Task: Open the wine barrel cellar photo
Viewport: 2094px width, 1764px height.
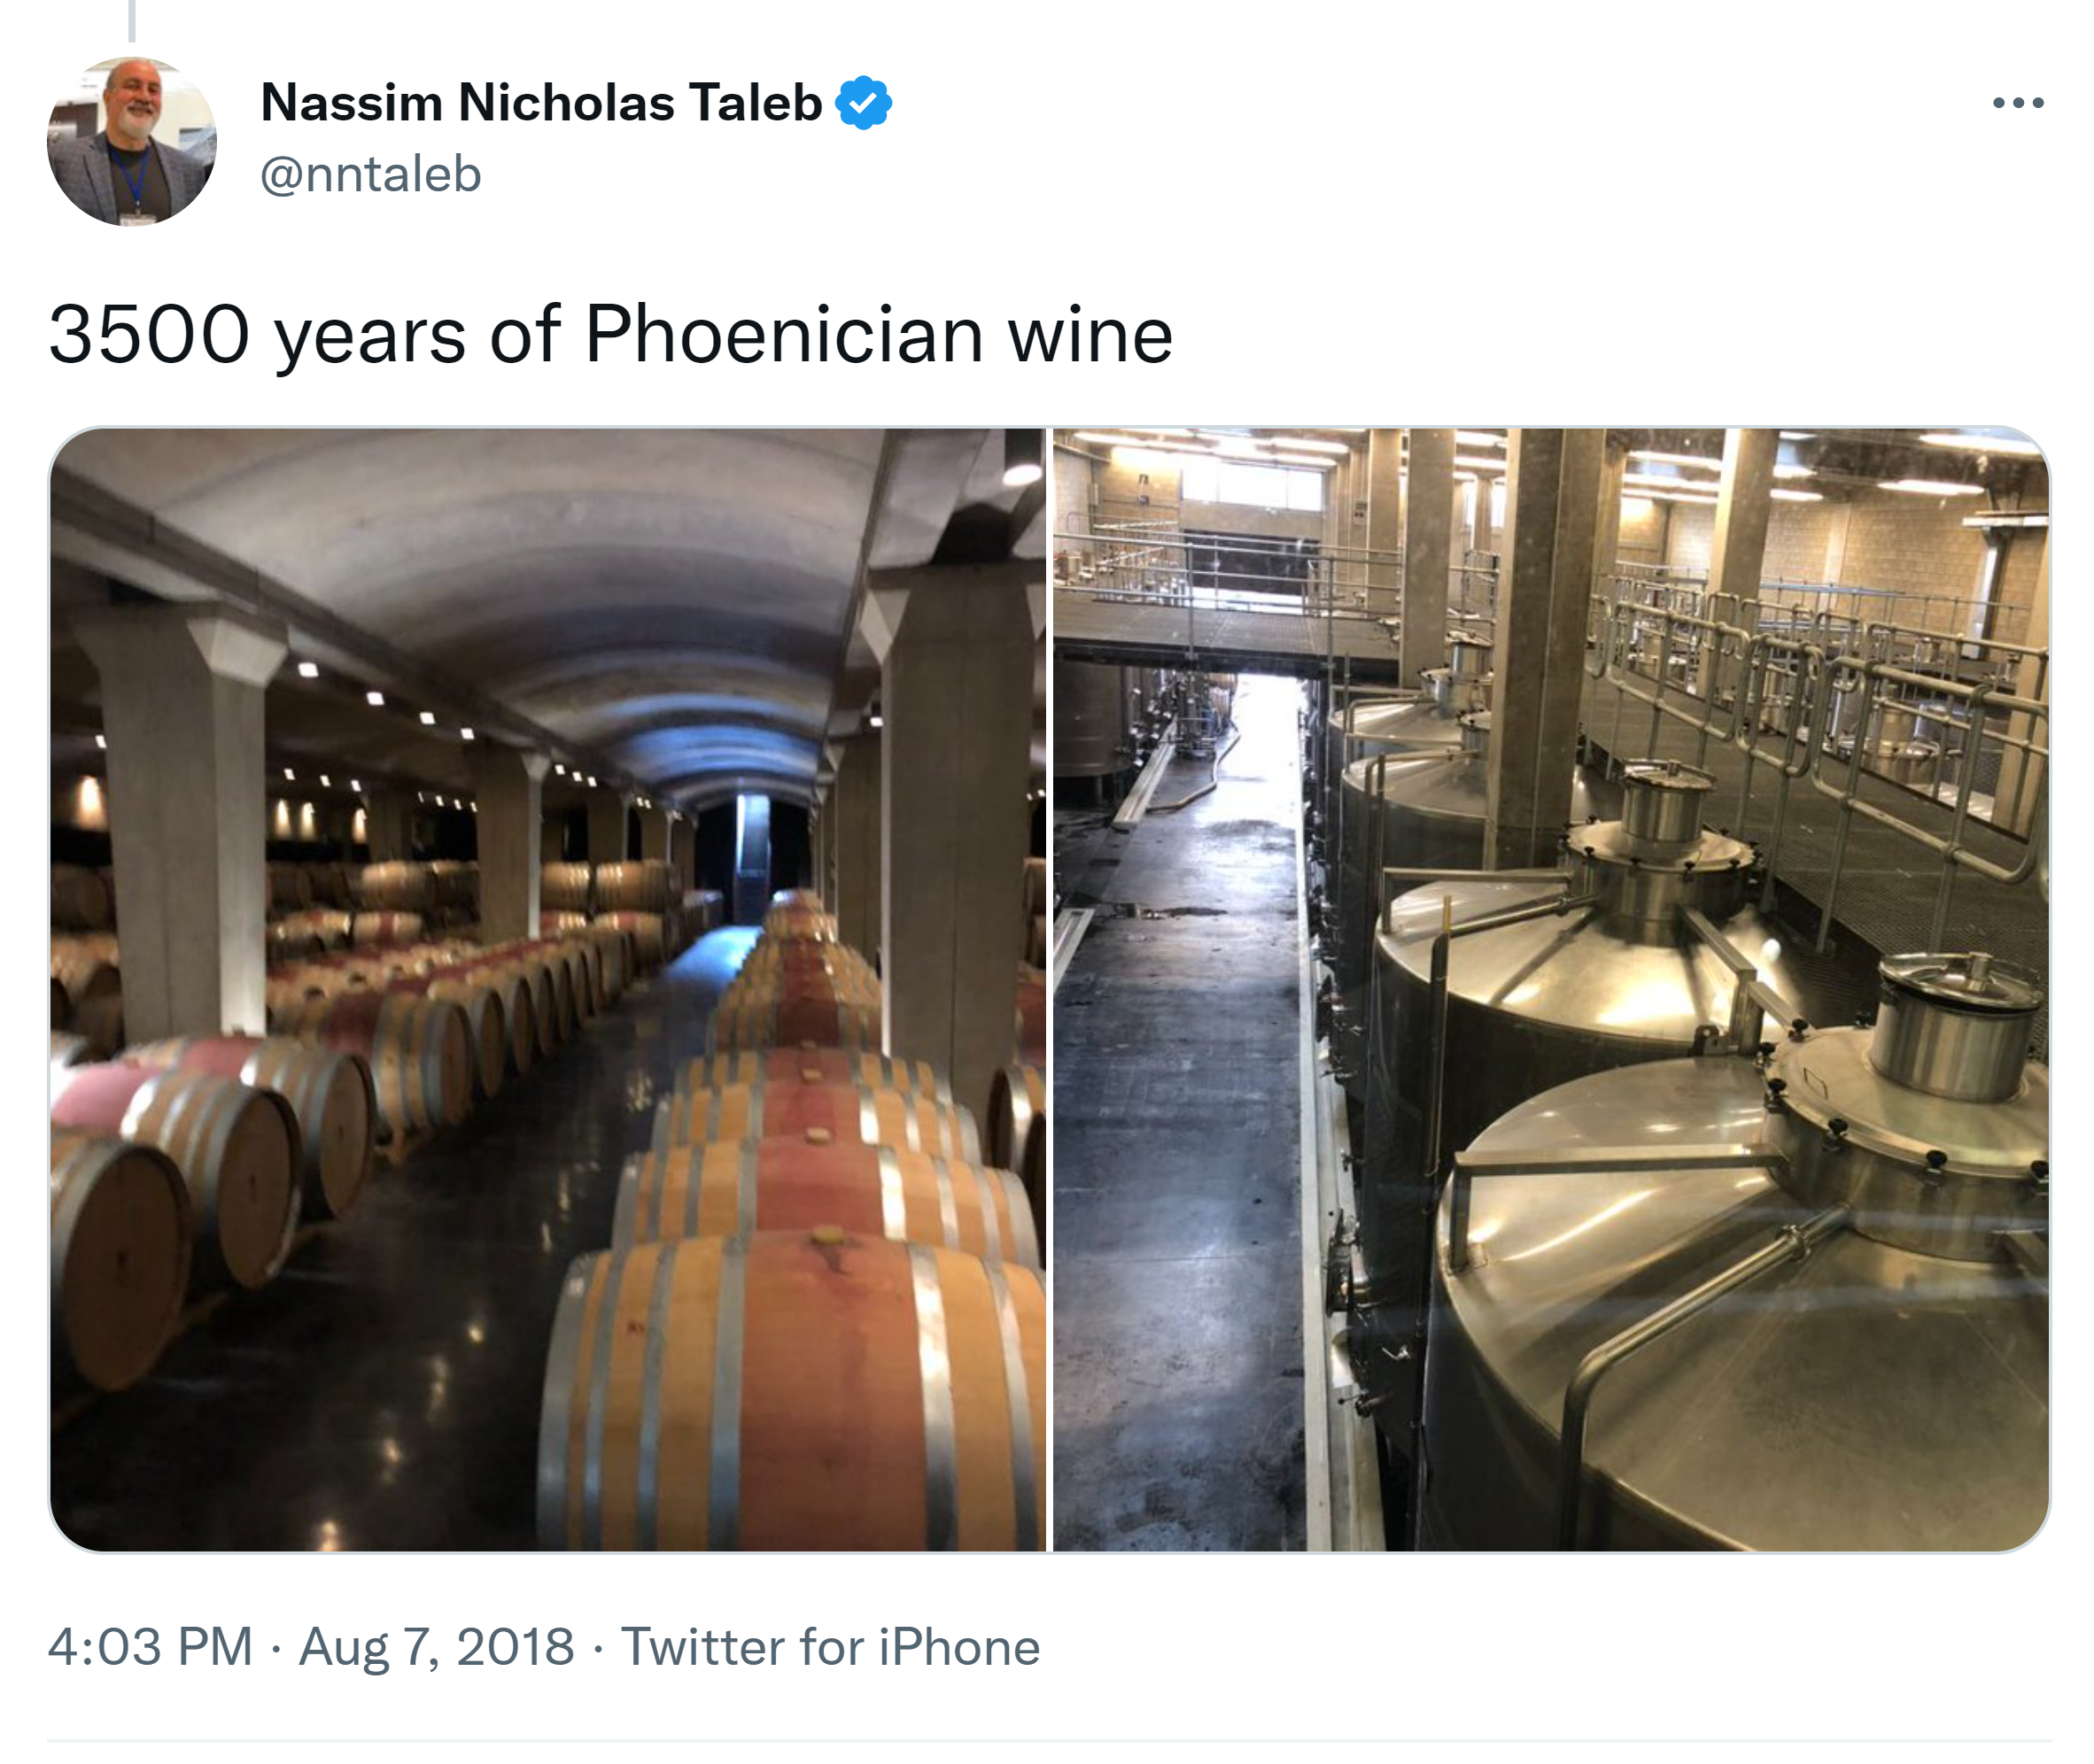Action: click(x=548, y=990)
